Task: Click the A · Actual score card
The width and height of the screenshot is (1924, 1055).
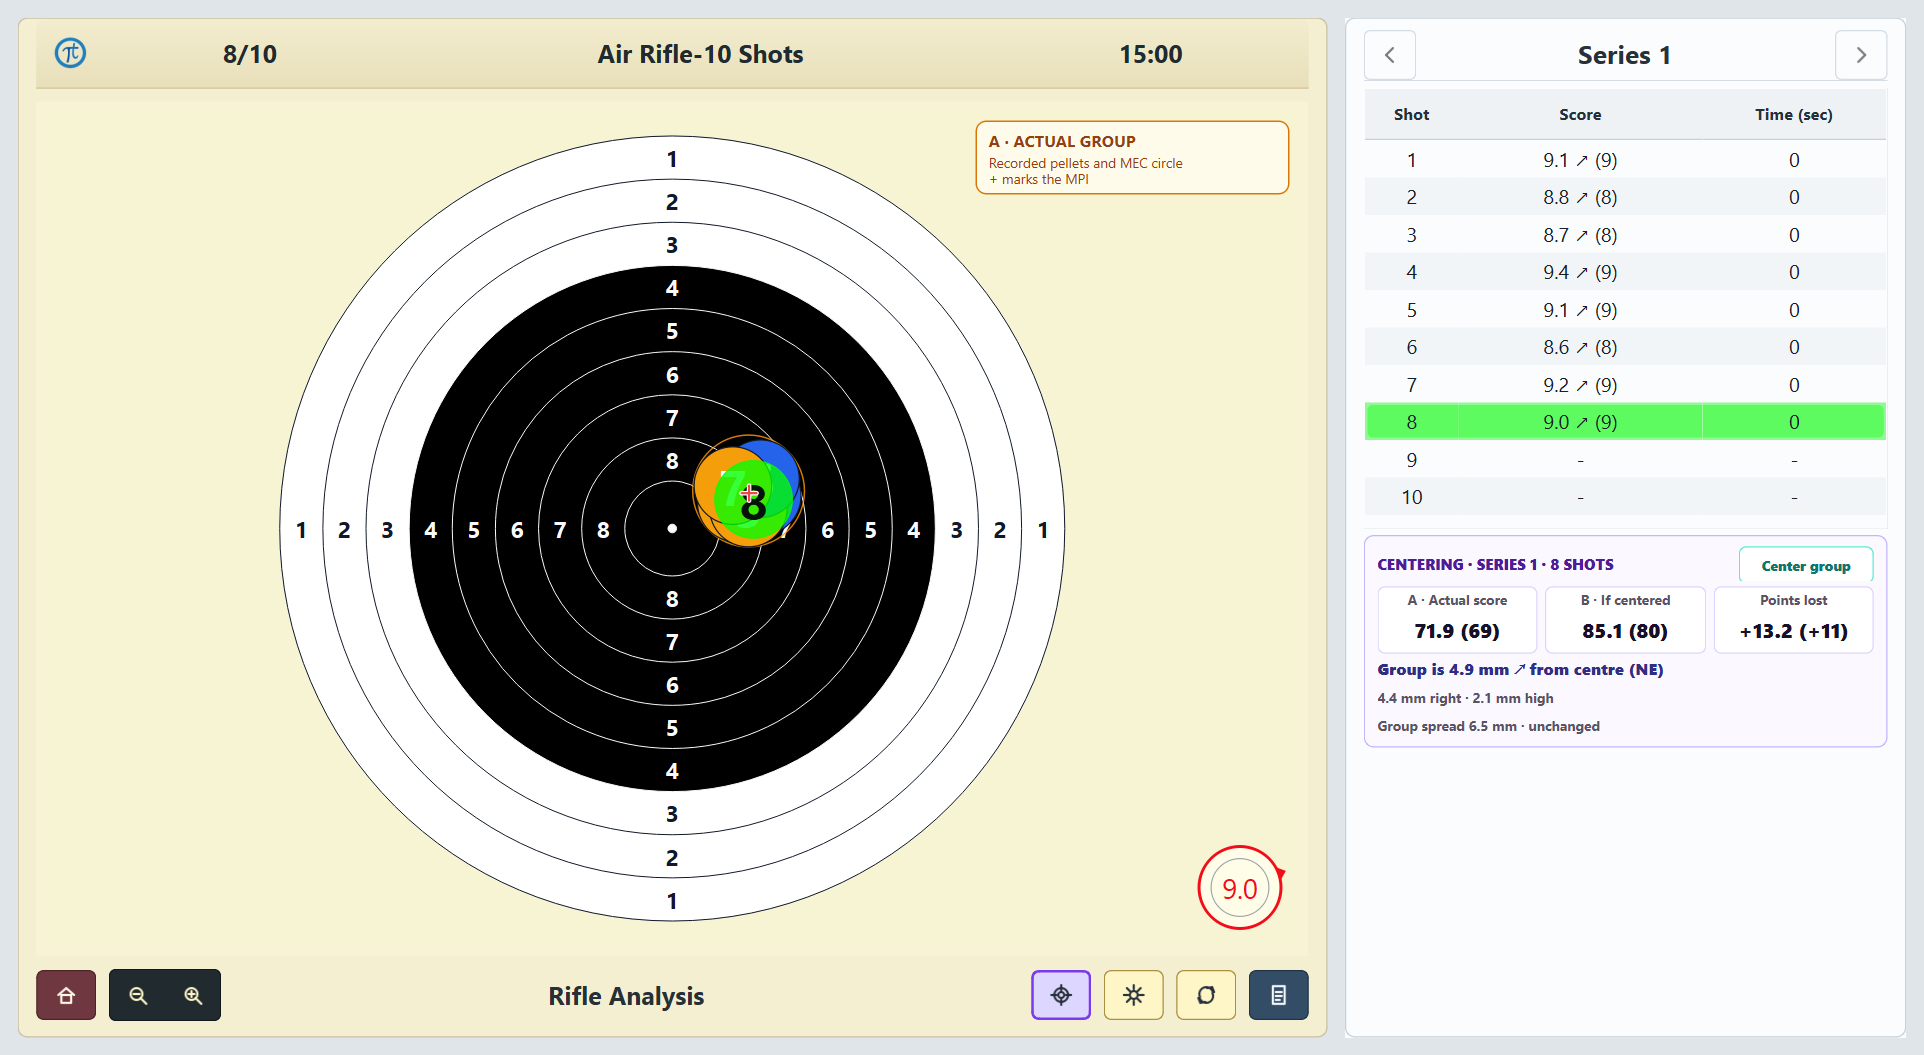Action: pos(1457,619)
